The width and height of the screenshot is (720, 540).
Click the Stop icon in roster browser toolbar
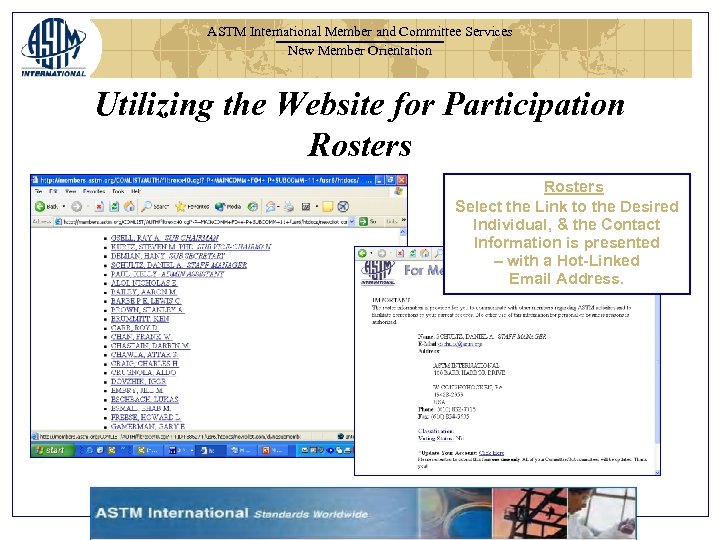click(x=99, y=207)
